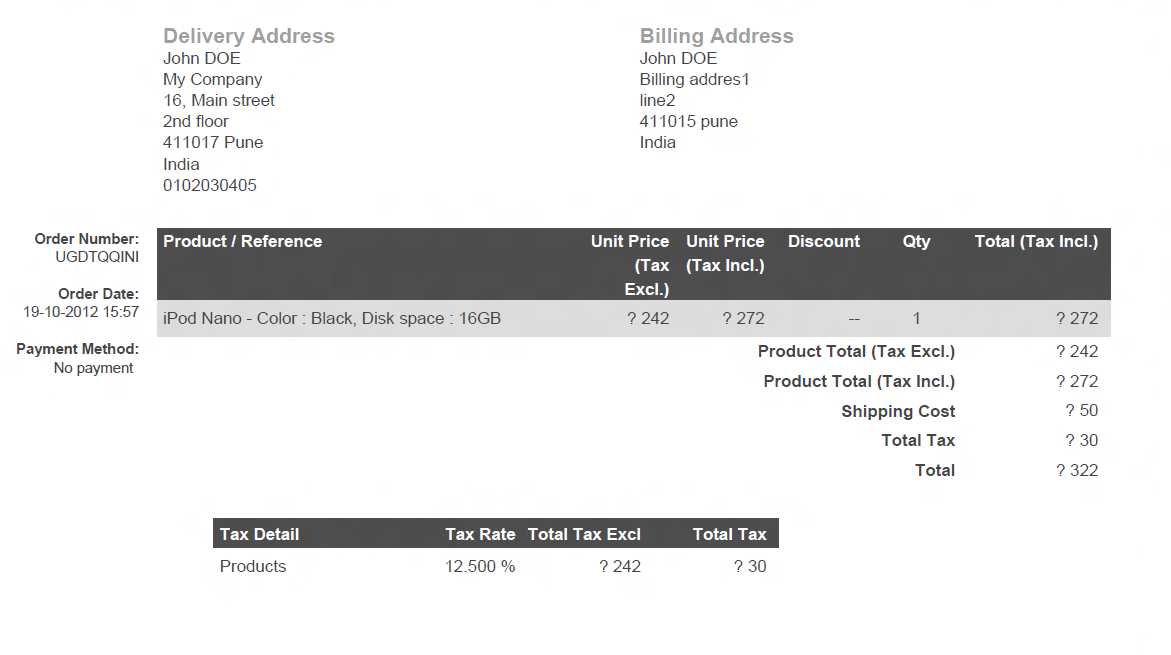Click the Delivery Address heading
This screenshot has width=1171, height=655.
click(x=249, y=36)
